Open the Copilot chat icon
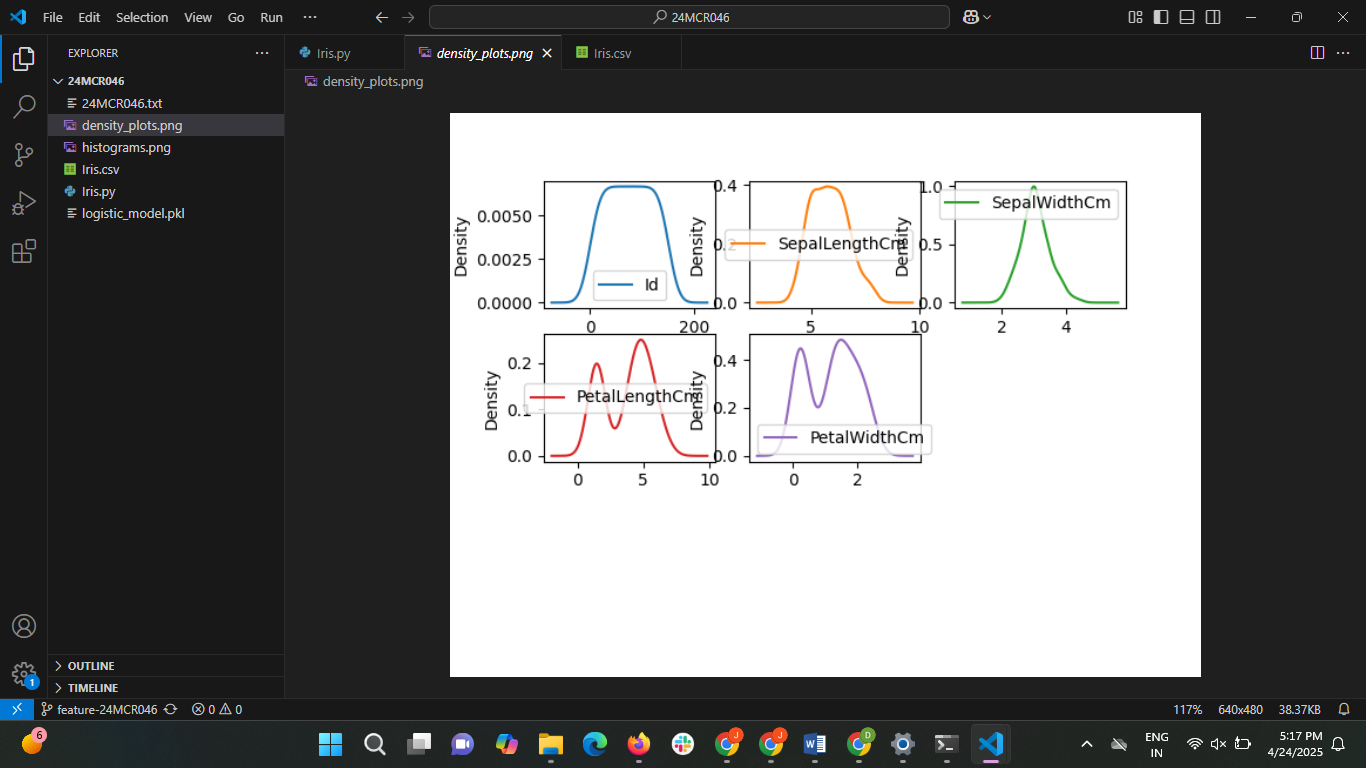 (x=970, y=17)
